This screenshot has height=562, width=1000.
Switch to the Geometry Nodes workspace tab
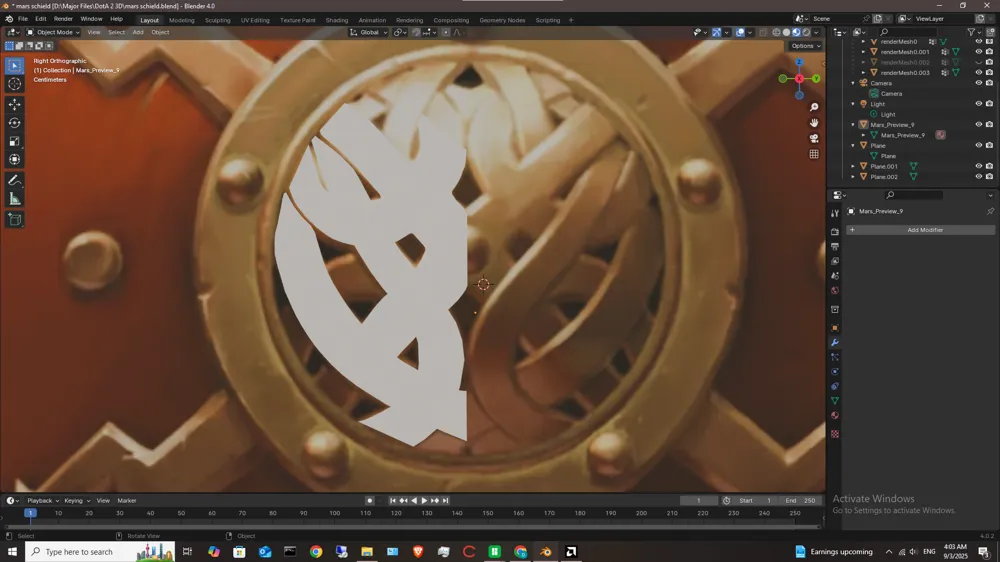pos(503,20)
